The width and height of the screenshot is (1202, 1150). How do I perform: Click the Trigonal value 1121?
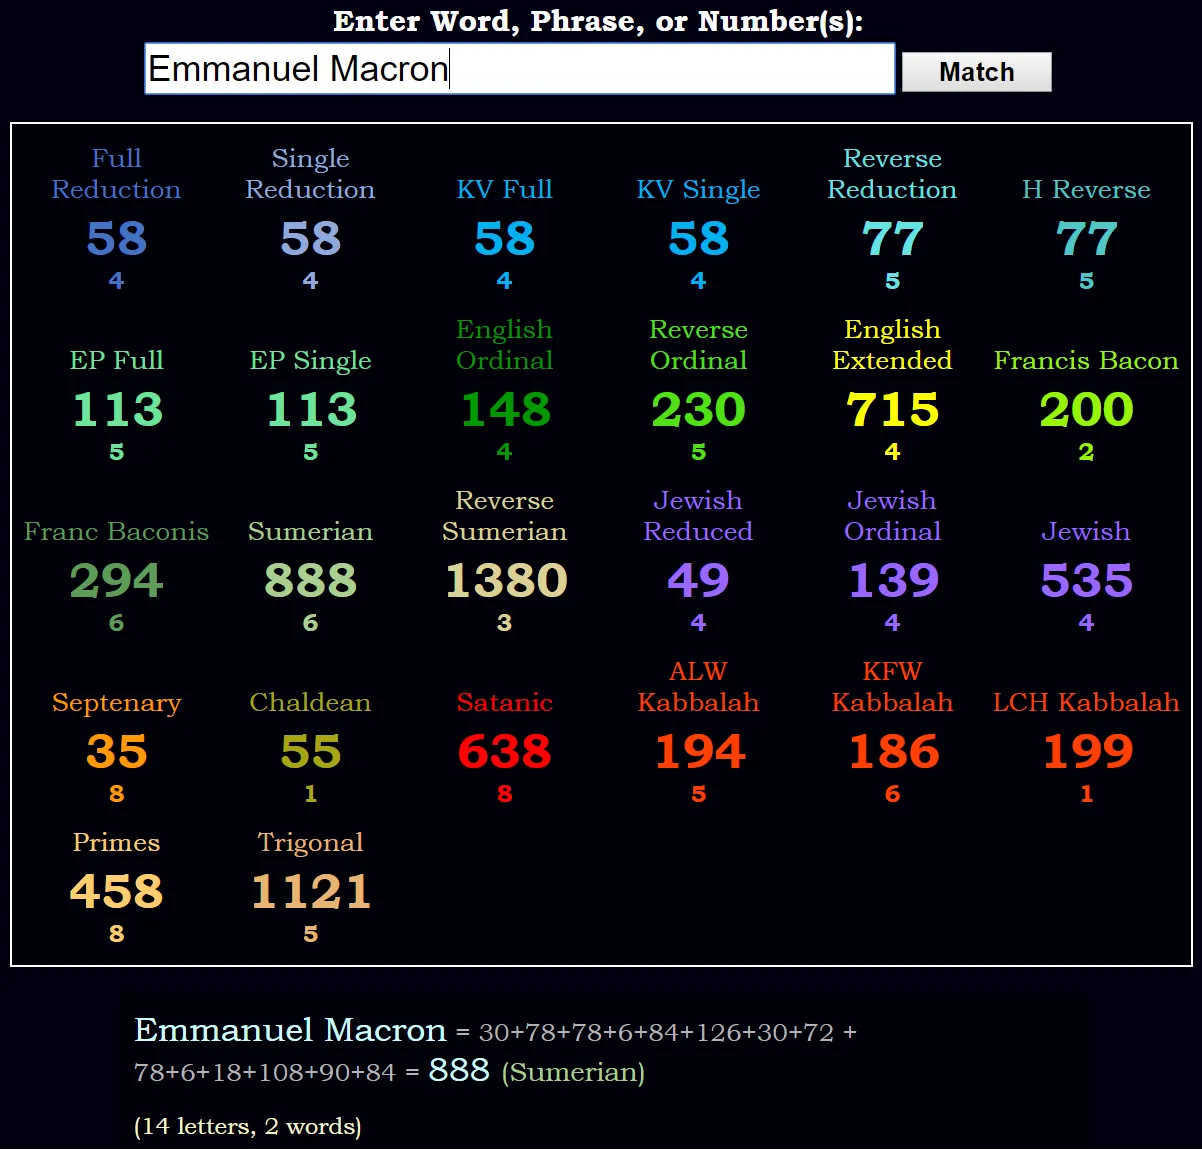pos(310,892)
